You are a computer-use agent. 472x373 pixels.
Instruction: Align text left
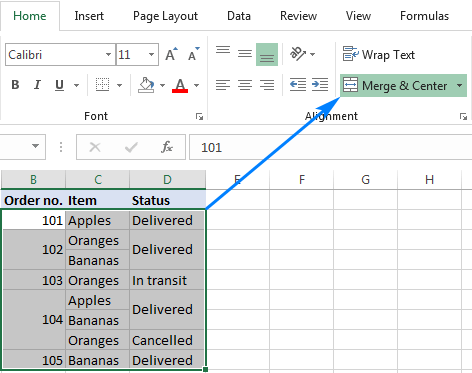coord(223,85)
